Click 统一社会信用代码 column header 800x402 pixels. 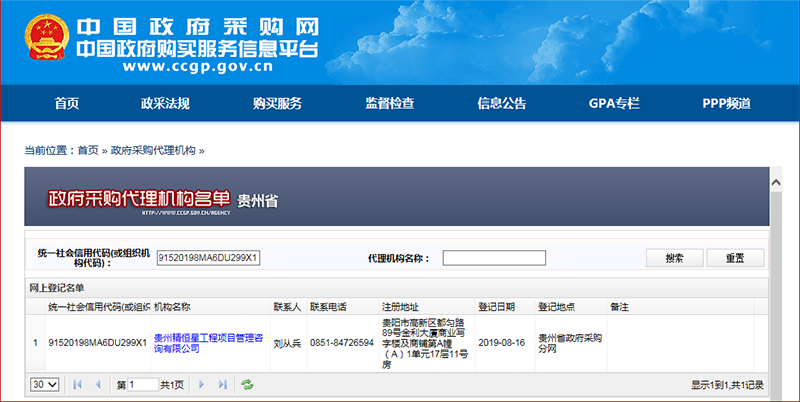[99, 307]
